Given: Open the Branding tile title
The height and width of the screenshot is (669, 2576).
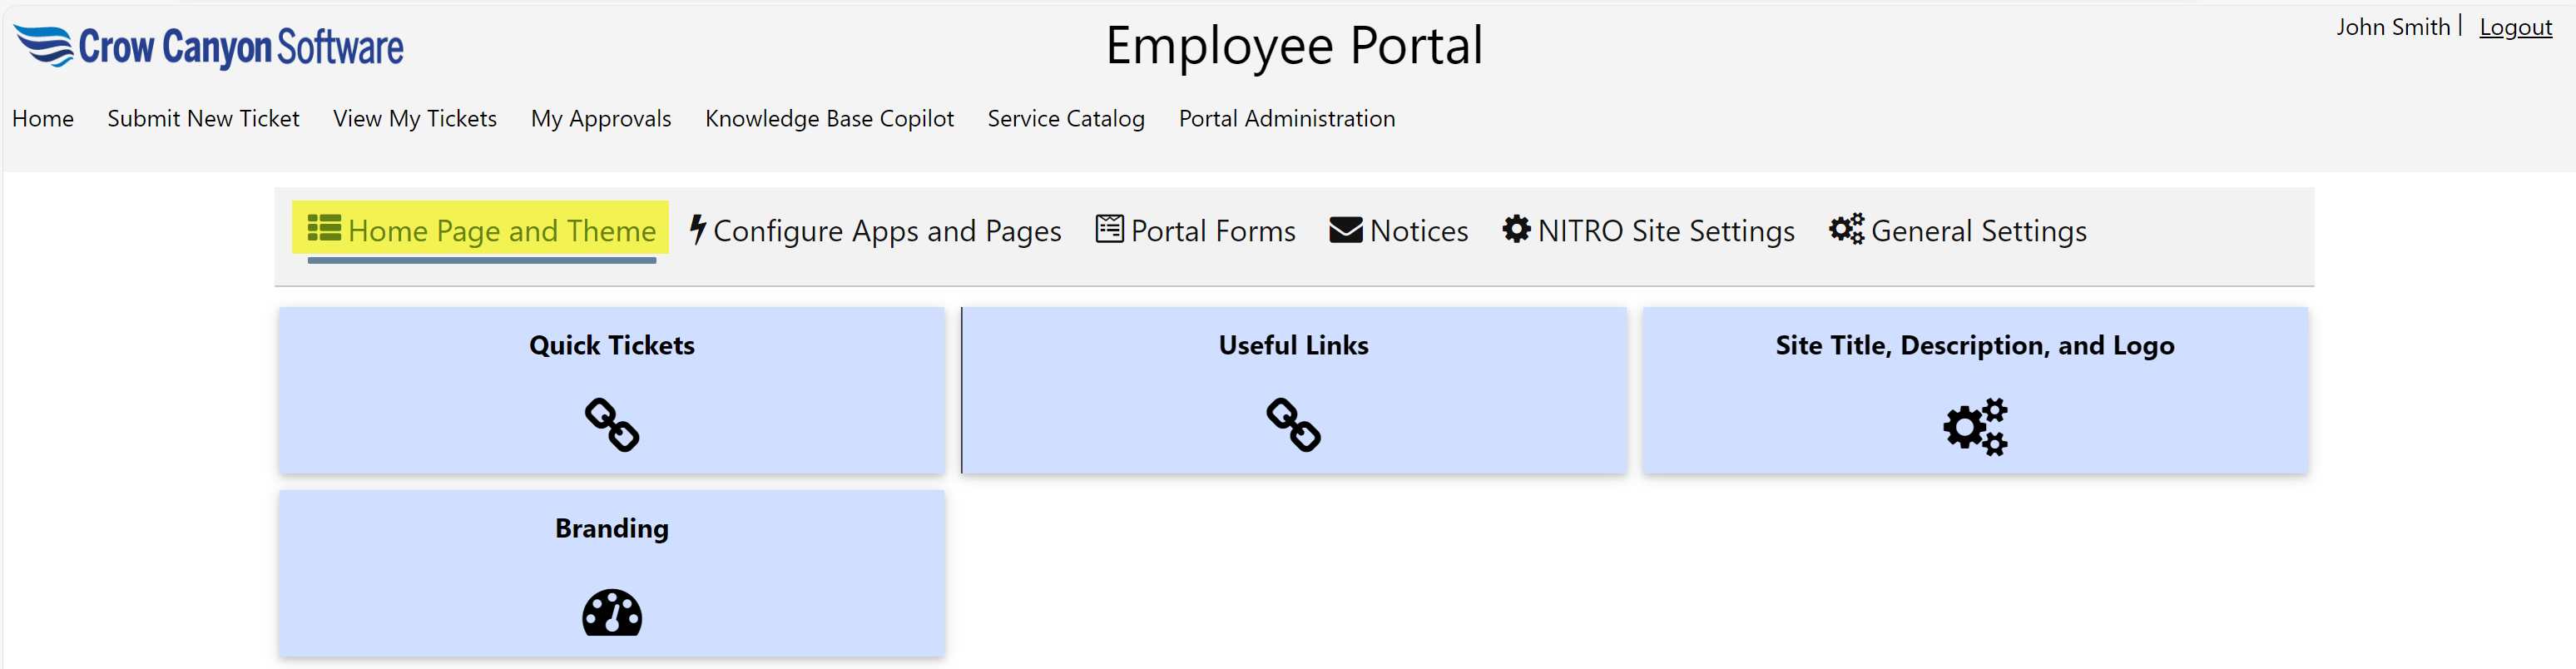Looking at the screenshot, I should pyautogui.click(x=611, y=528).
